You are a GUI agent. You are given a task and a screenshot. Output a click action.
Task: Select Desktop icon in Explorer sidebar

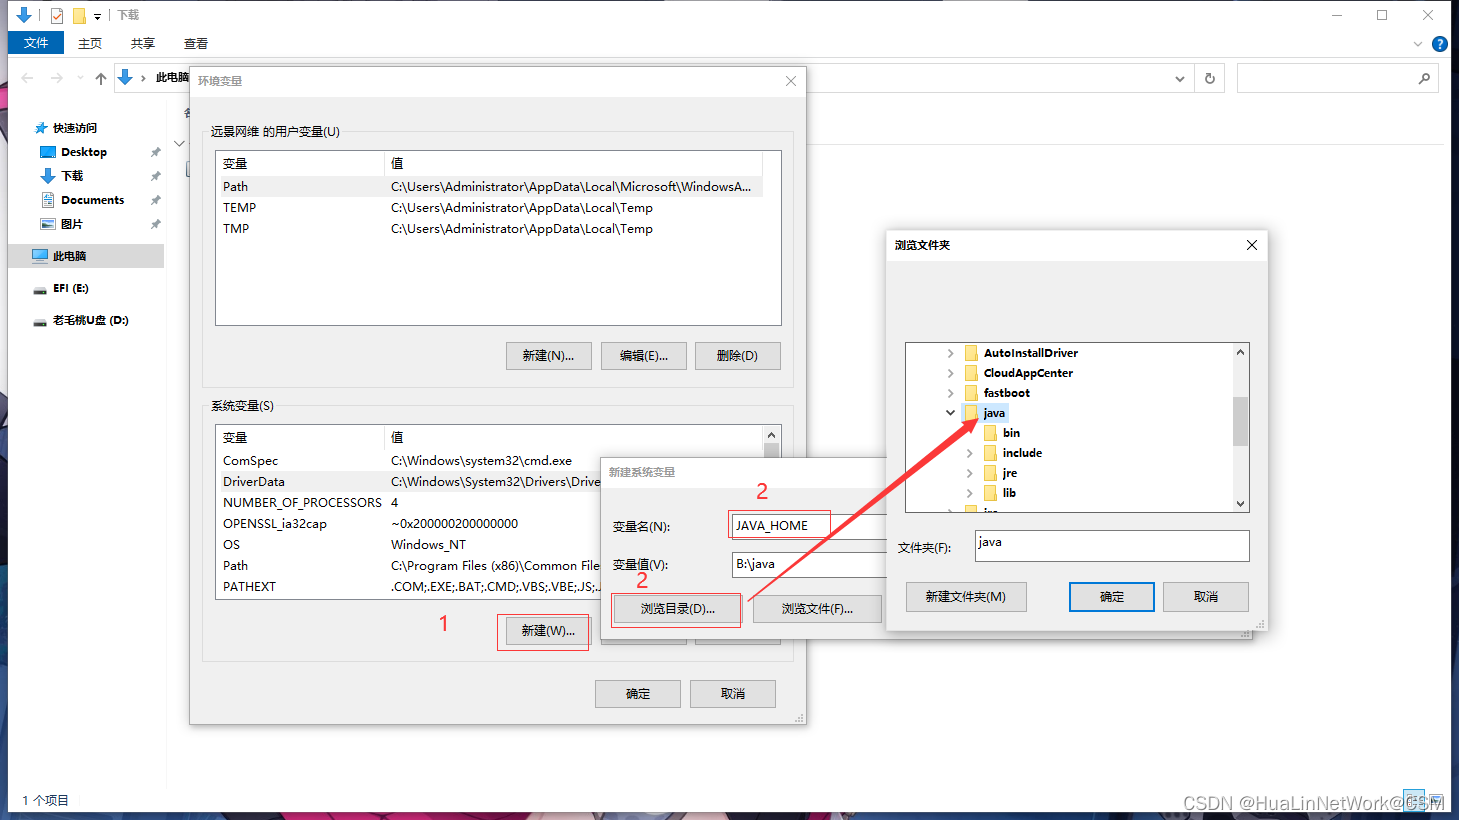click(47, 152)
